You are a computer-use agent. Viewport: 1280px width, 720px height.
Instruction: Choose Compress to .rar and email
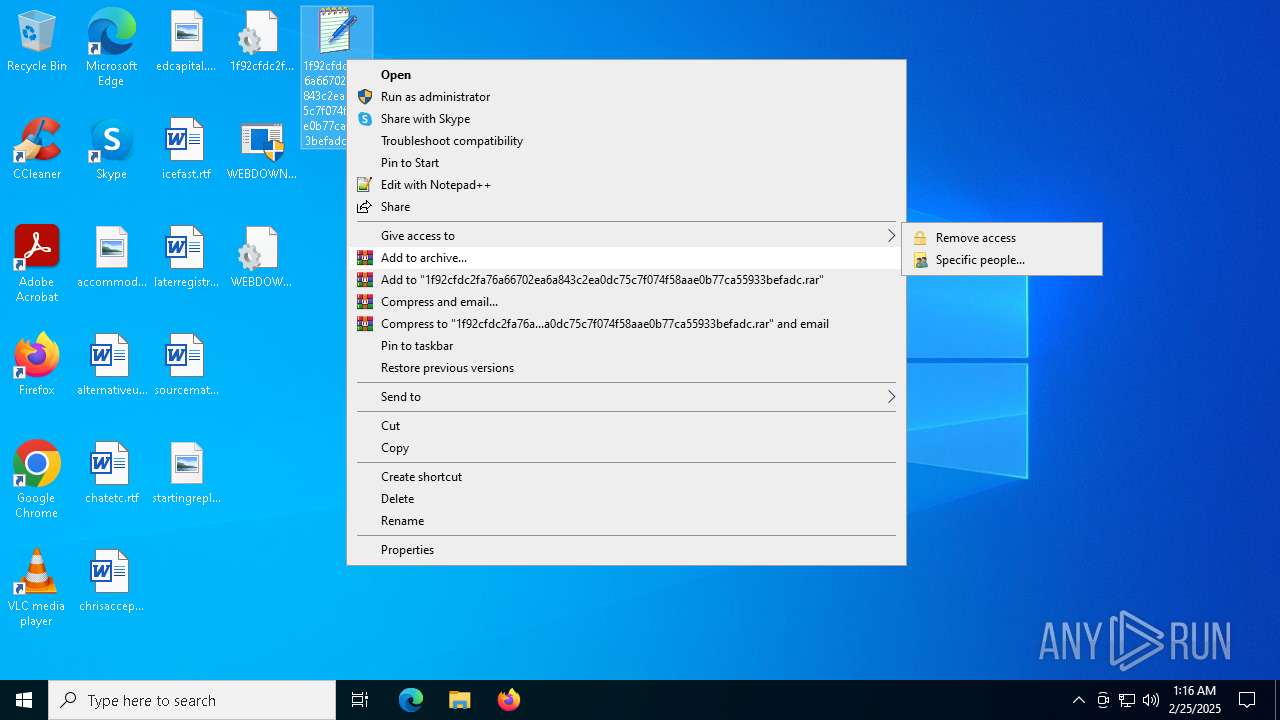[x=626, y=324]
